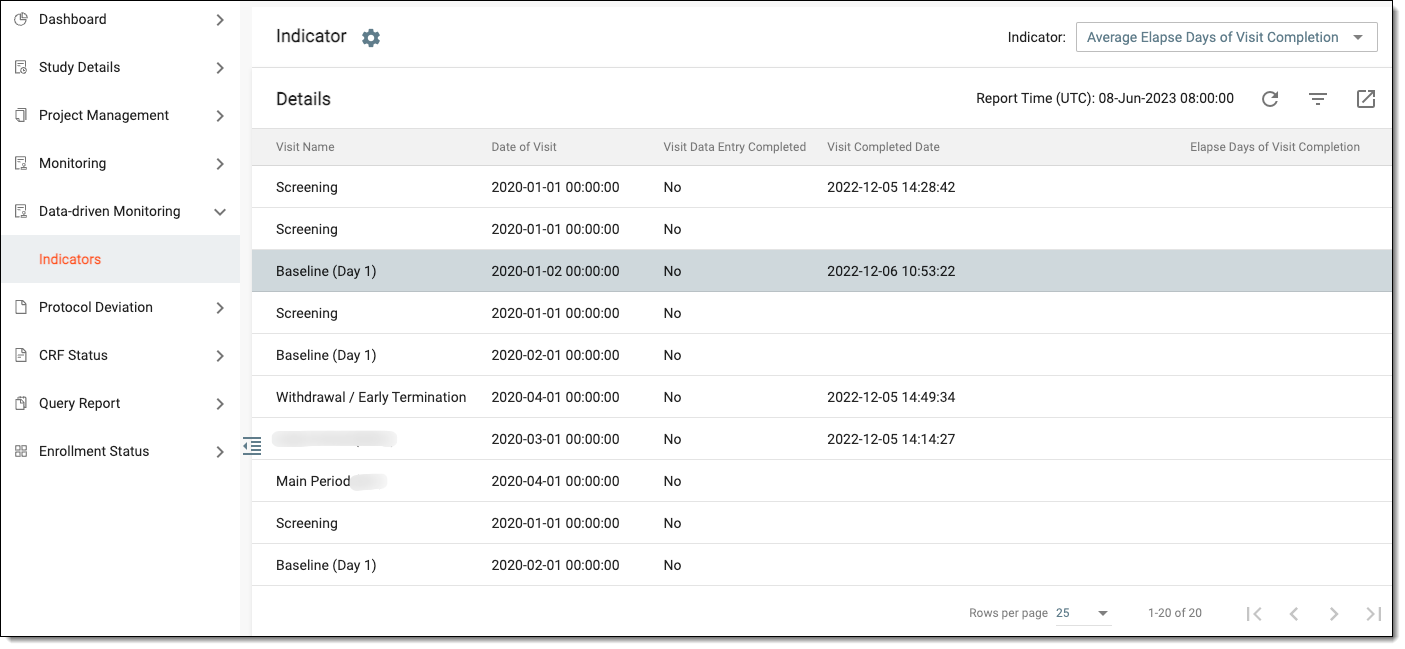Expand the Enrollment Status chevron

click(x=220, y=451)
